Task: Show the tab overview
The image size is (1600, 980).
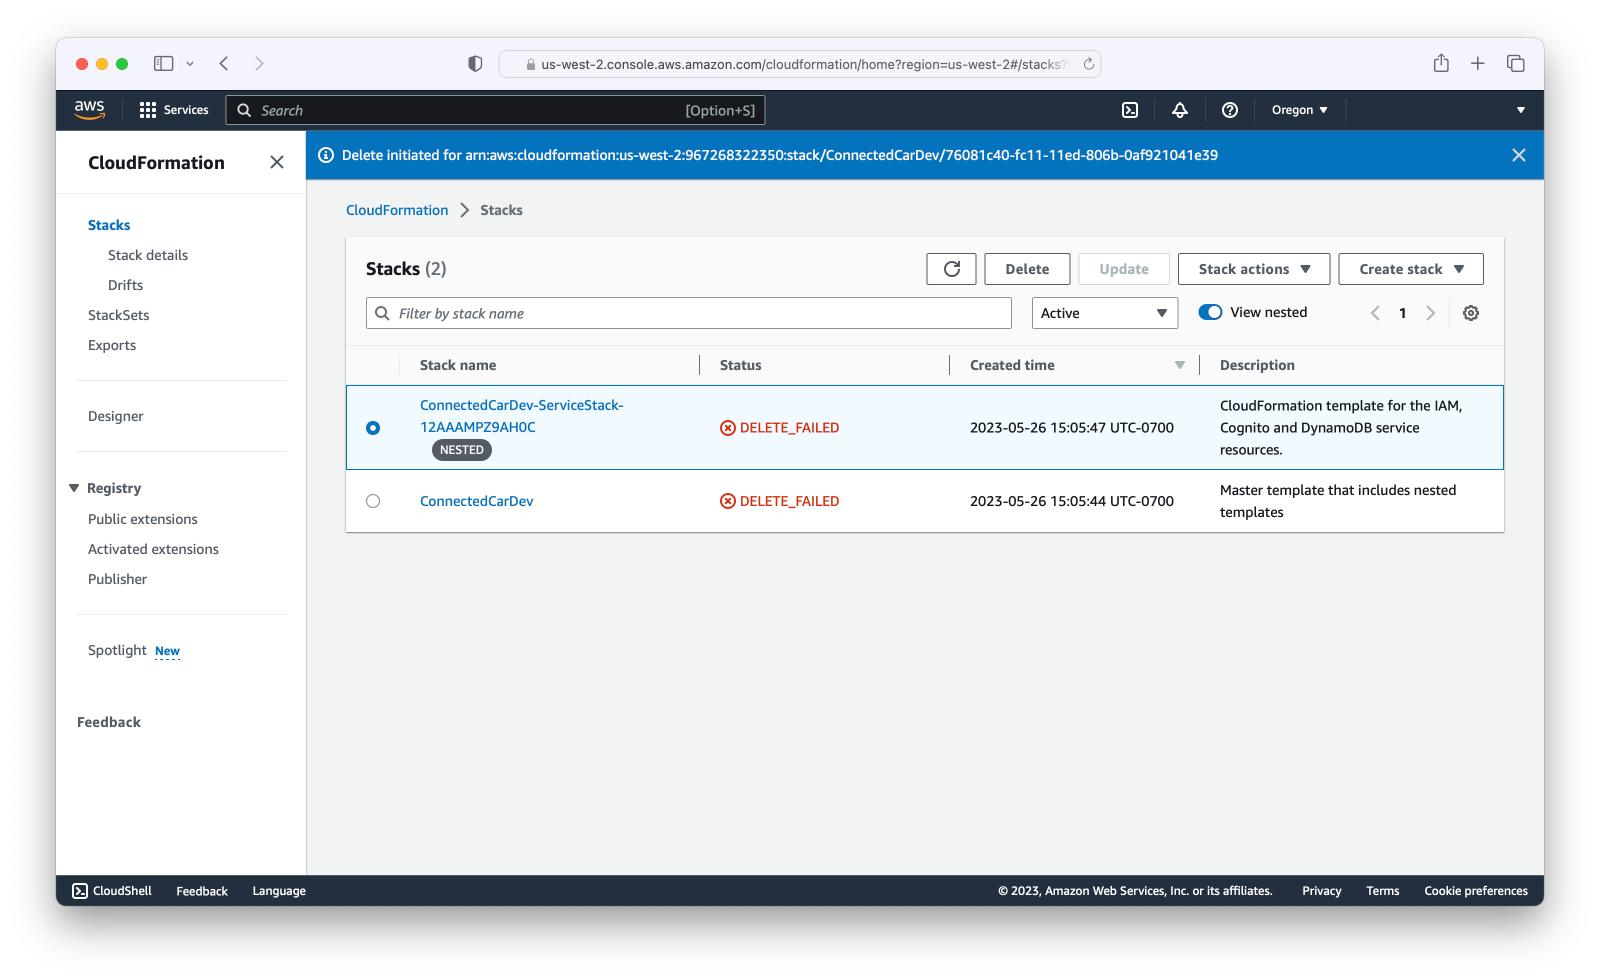Action: 1516,63
